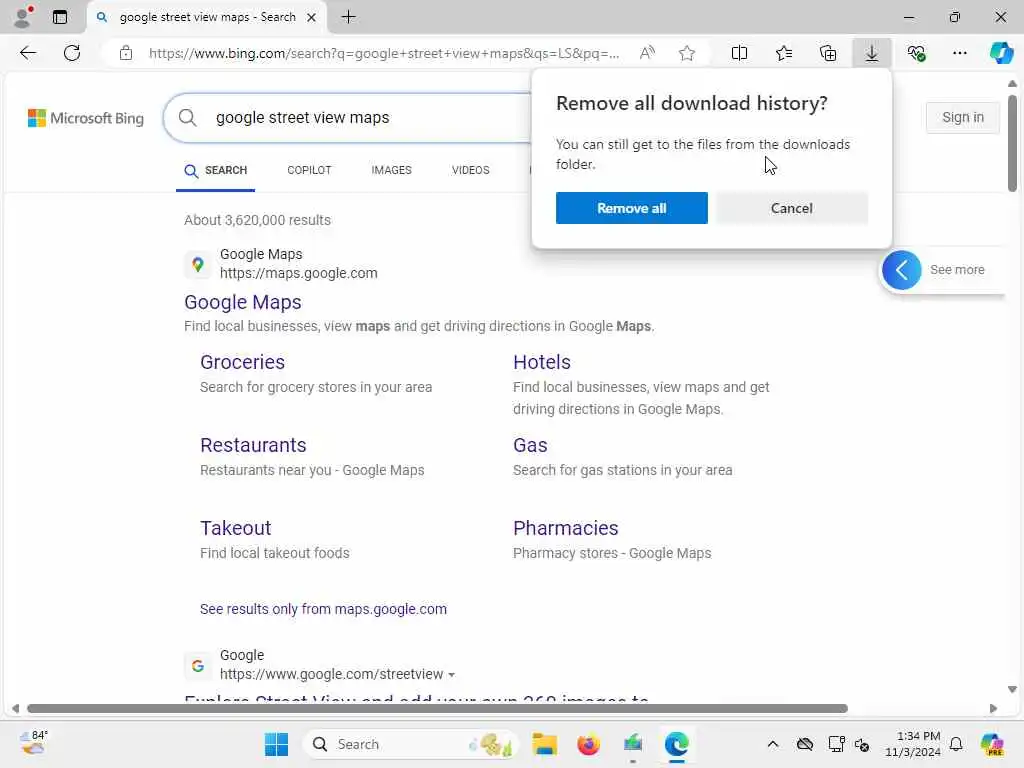Switch to the VIDEOS tab
Viewport: 1024px width, 768px height.
pos(470,170)
